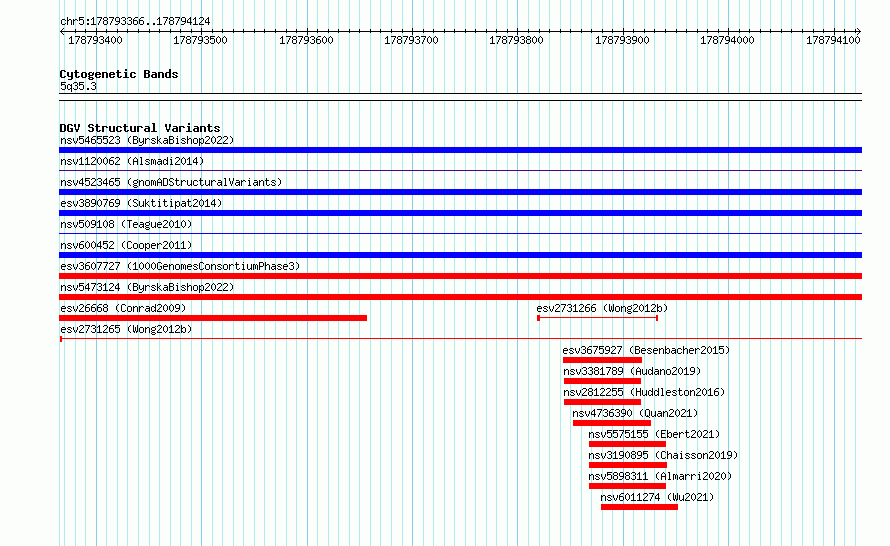Open the nsv1120062 (Alsmadi2014) variant label
This screenshot has height=546, width=890.
[x=132, y=161]
